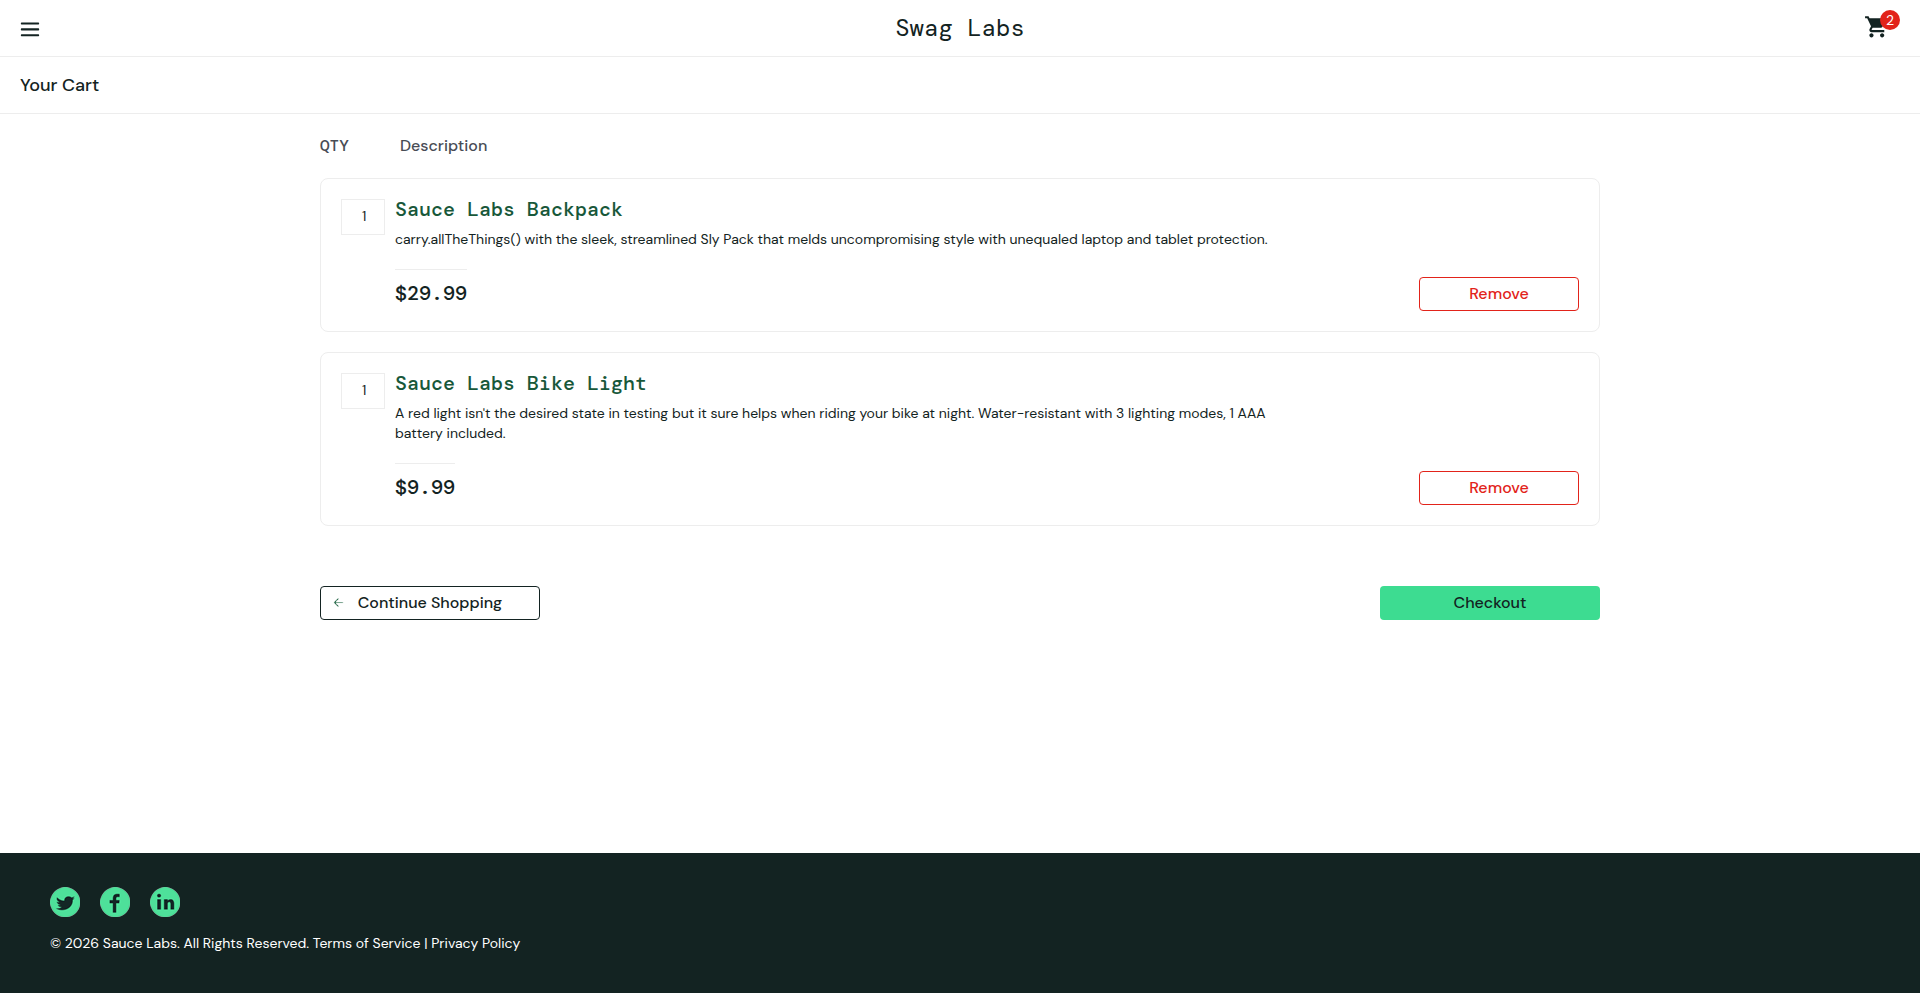This screenshot has width=1920, height=993.
Task: Click the $9.99 bike light price
Action: pyautogui.click(x=425, y=488)
